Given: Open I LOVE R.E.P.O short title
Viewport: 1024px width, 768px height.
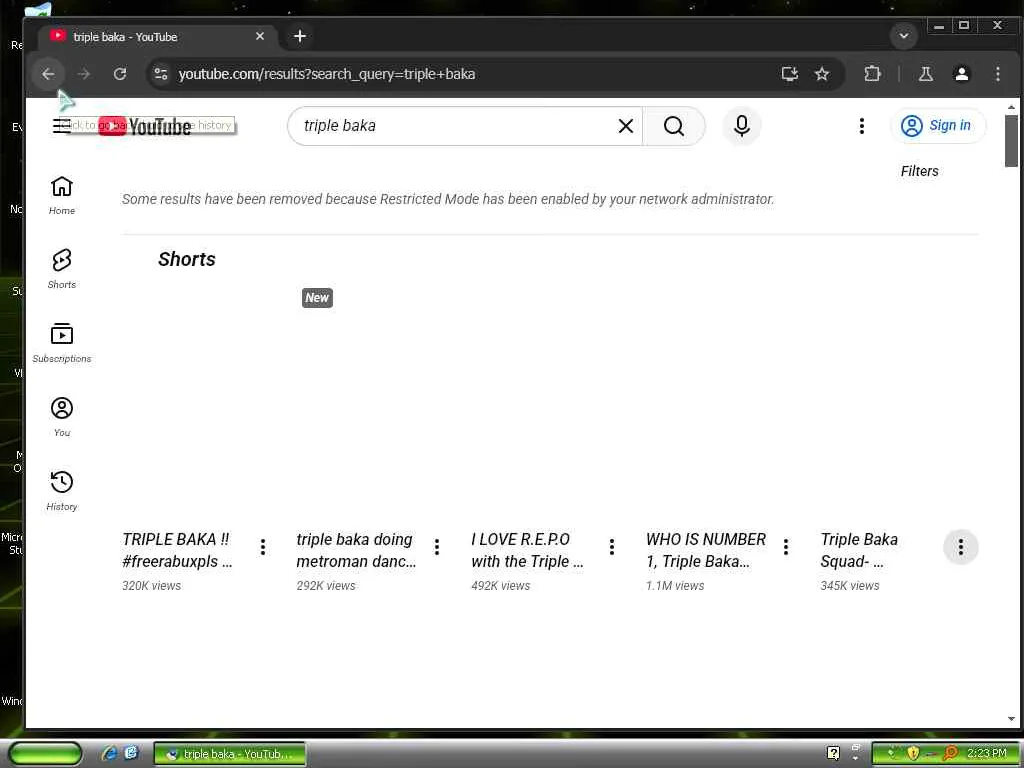Looking at the screenshot, I should tap(528, 551).
